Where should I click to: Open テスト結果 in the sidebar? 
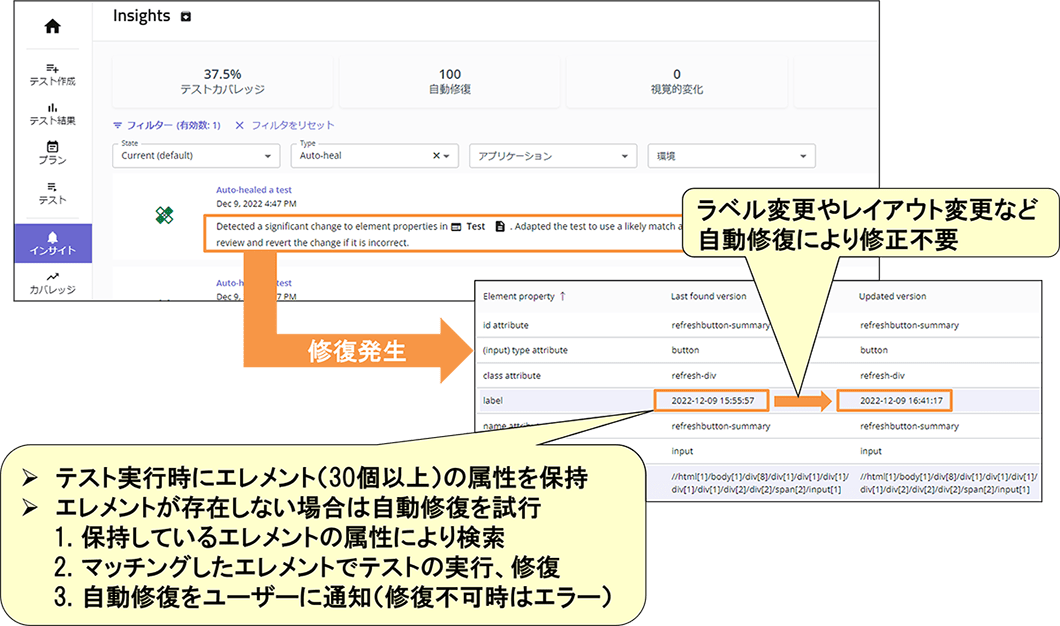click(x=52, y=113)
